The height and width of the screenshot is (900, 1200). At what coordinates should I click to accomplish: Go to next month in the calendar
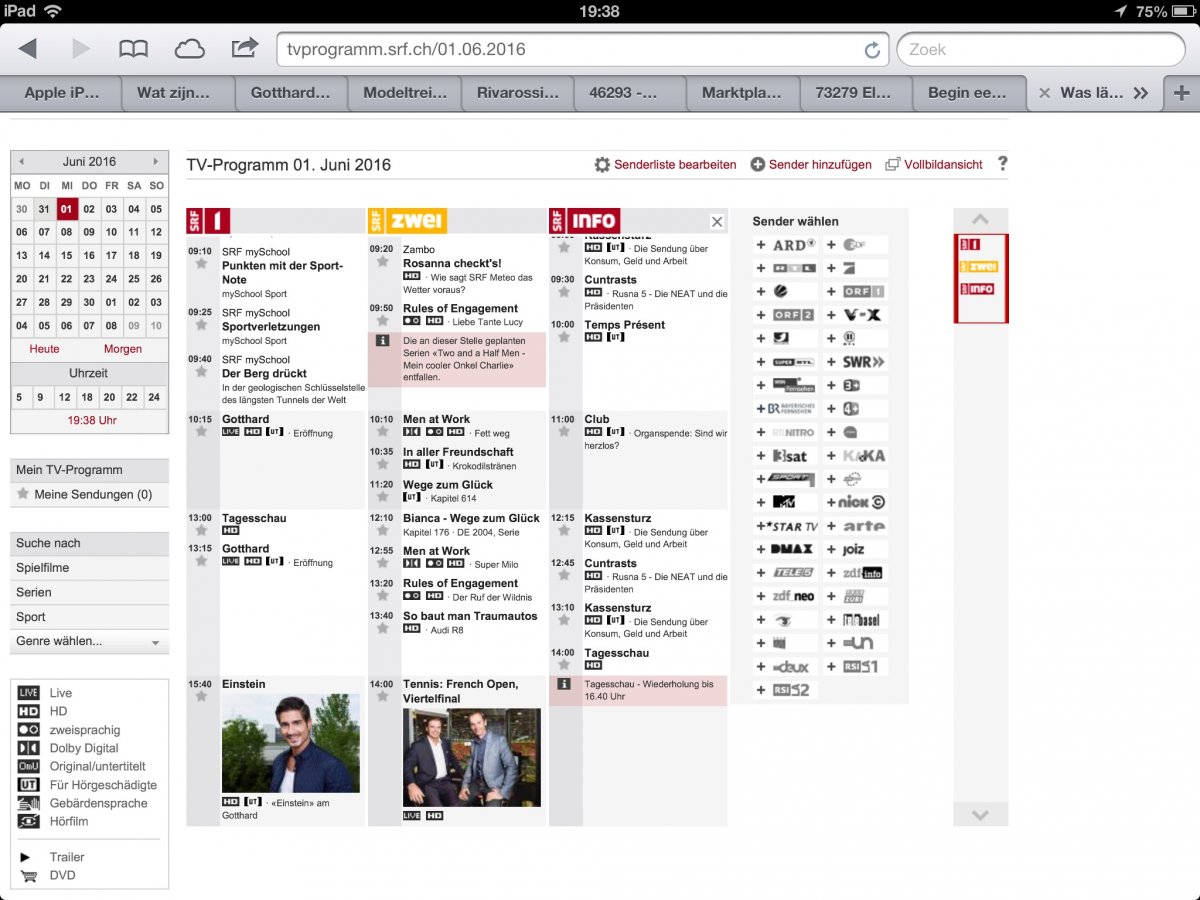tap(156, 161)
